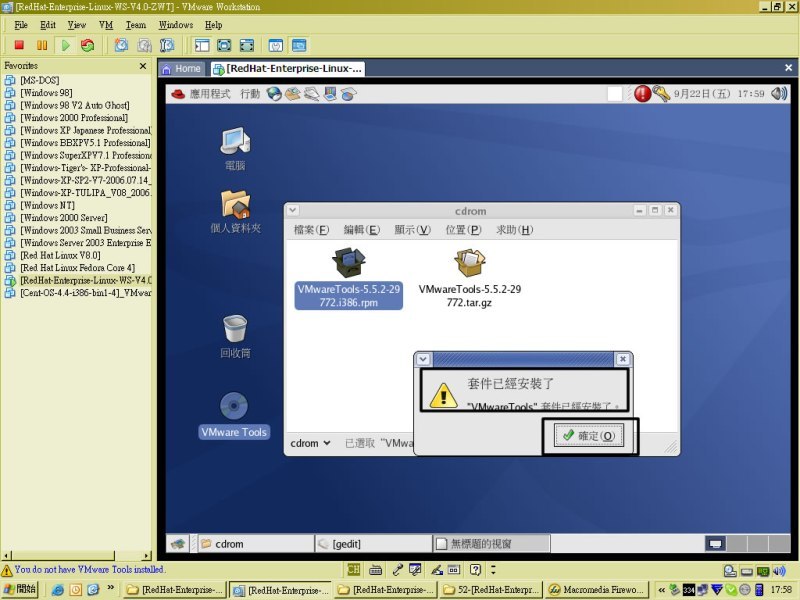Select the 電腦 desktop icon
This screenshot has width=800, height=600.
(x=235, y=149)
